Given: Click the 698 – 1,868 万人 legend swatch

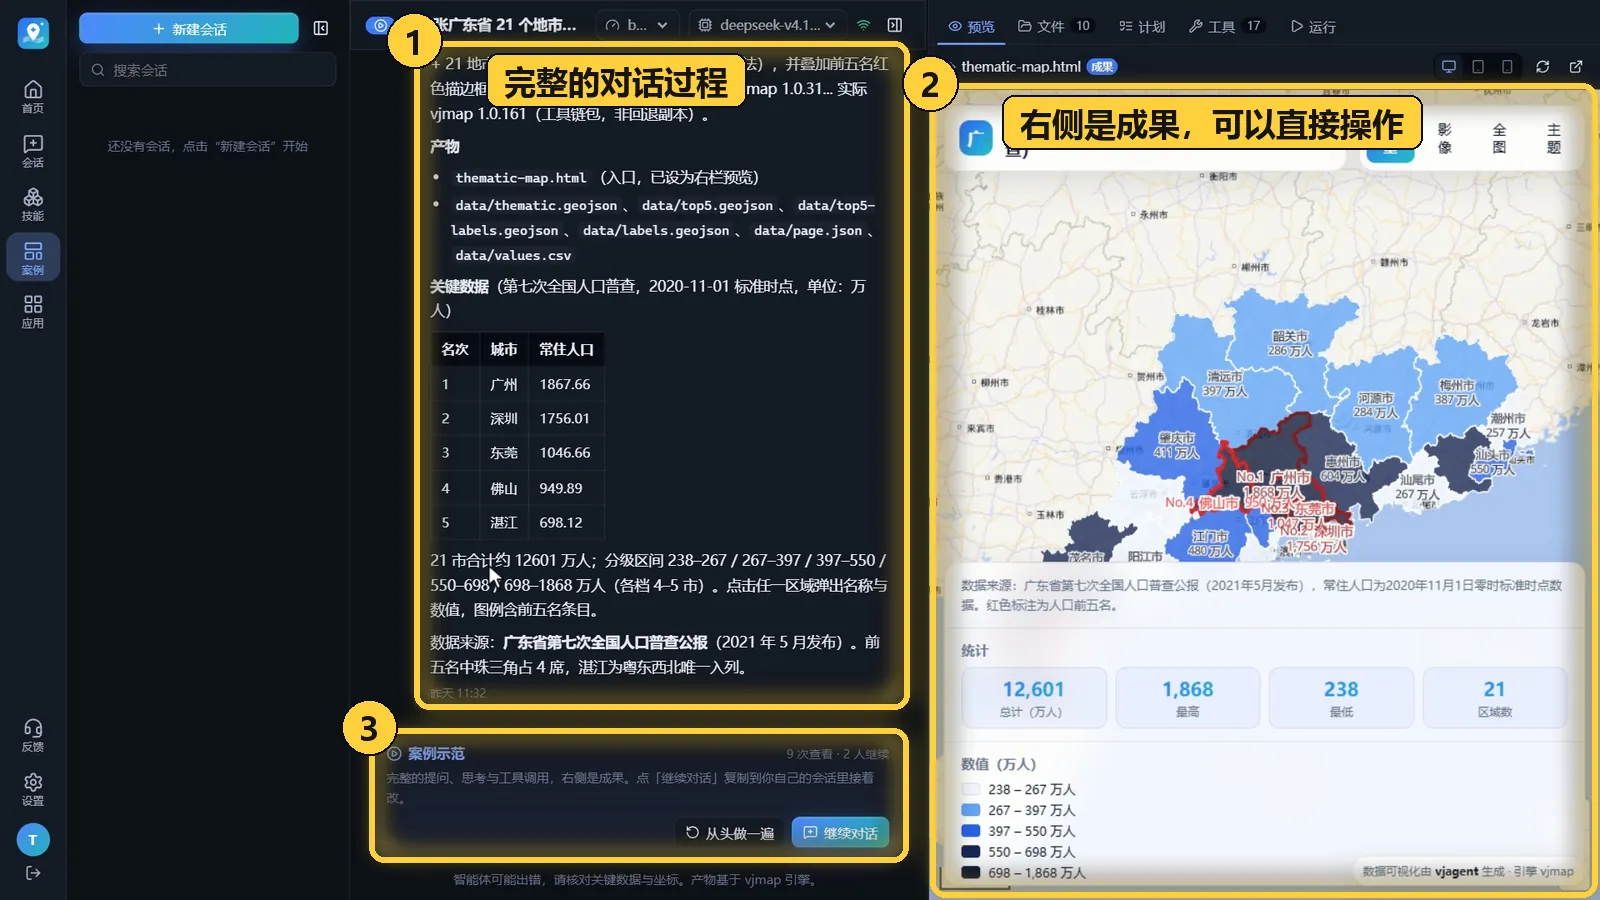Looking at the screenshot, I should [970, 872].
